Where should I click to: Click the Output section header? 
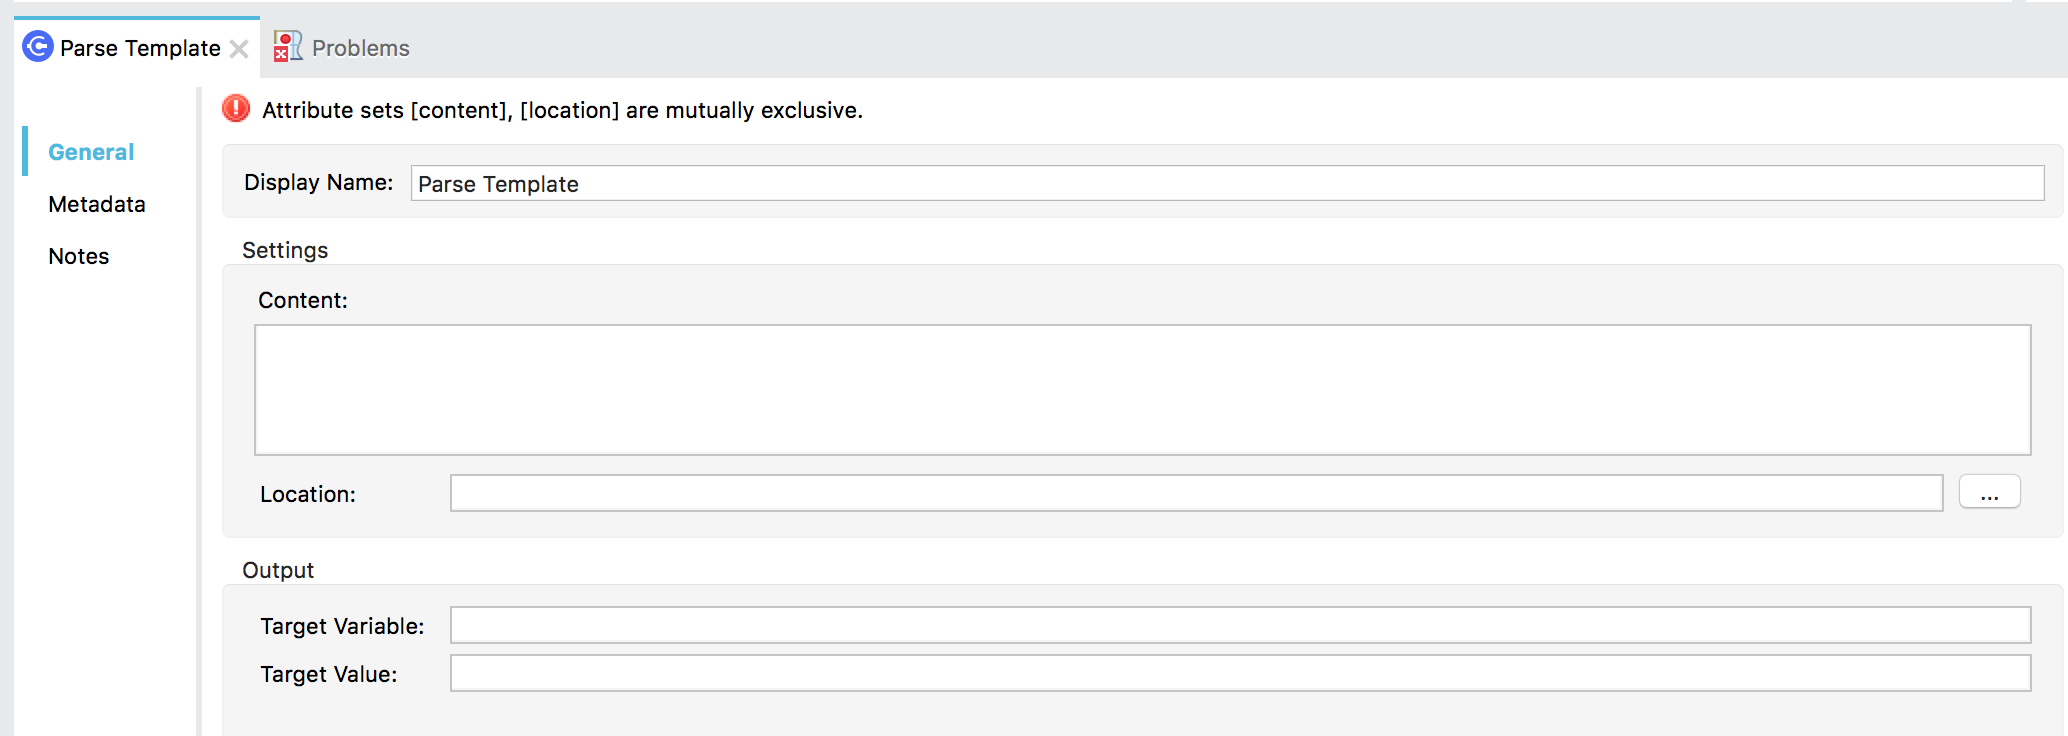tap(278, 570)
